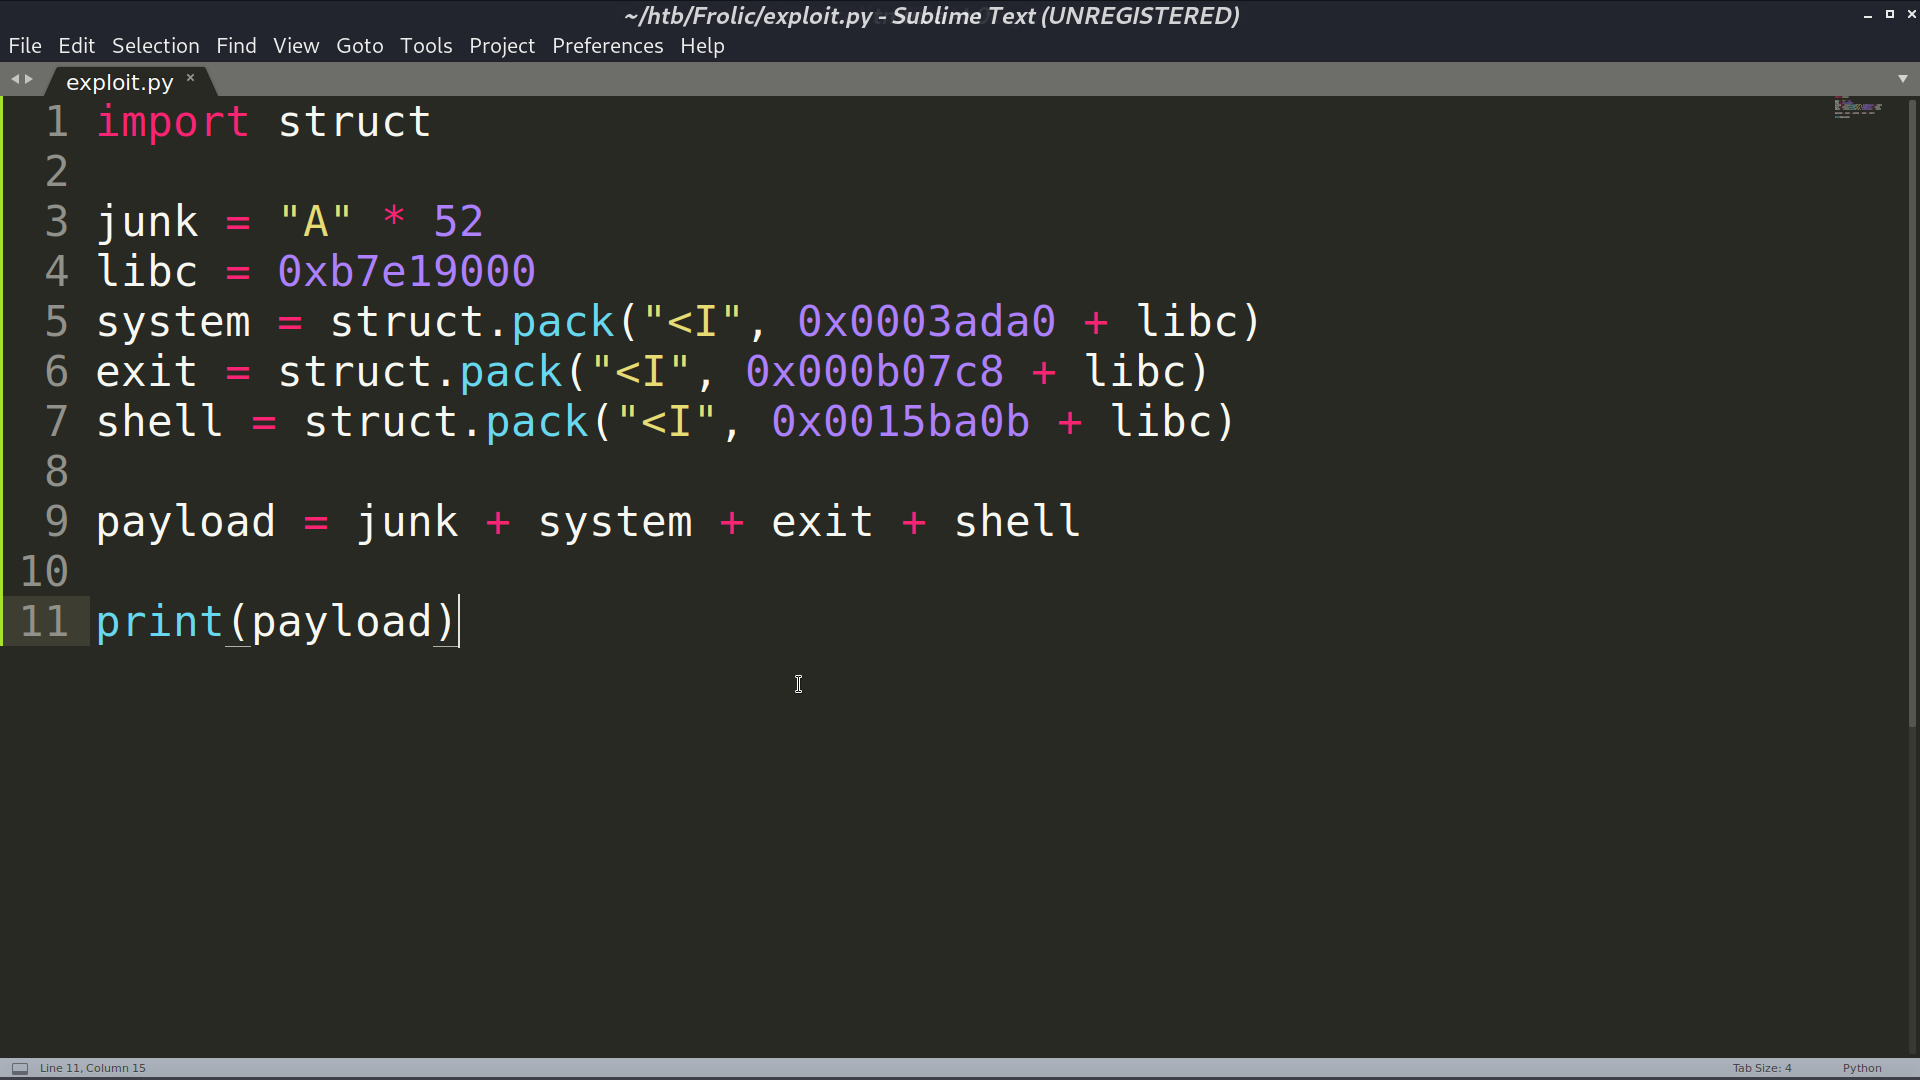The width and height of the screenshot is (1920, 1080).
Task: Click the offset 0x0003ada0
Action: coord(926,322)
